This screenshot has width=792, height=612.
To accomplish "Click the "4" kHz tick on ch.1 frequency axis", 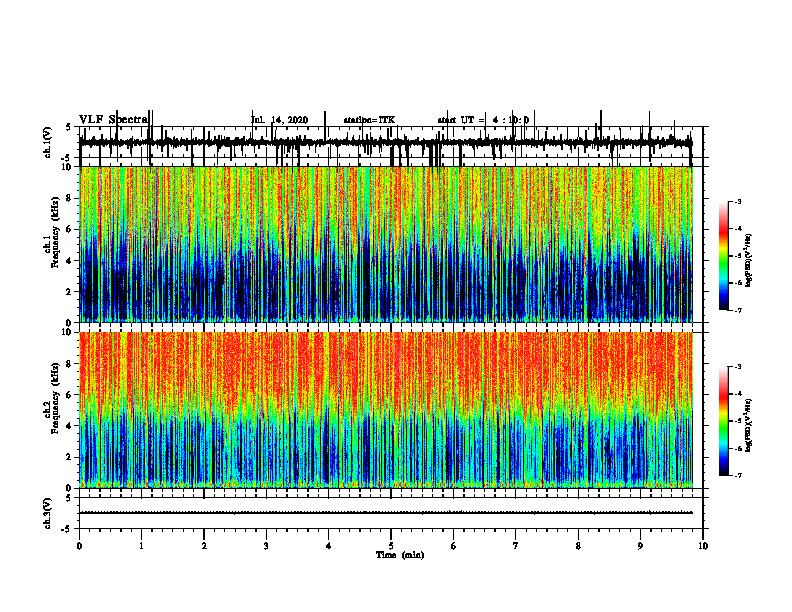I will pos(69,261).
